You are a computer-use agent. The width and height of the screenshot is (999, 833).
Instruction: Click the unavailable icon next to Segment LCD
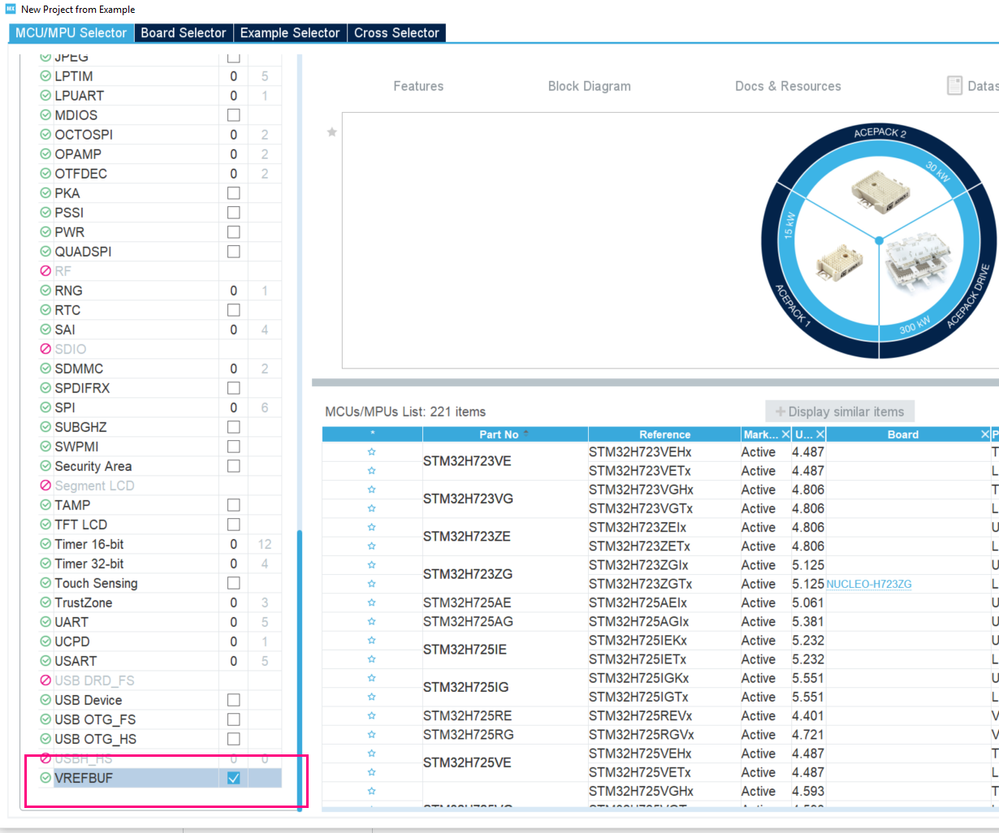[45, 485]
